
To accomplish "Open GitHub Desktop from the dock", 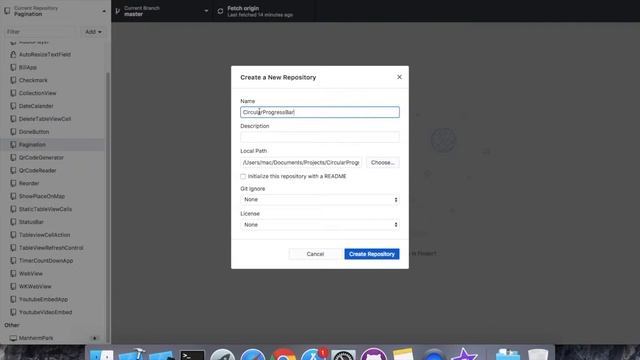I will click(x=373, y=354).
